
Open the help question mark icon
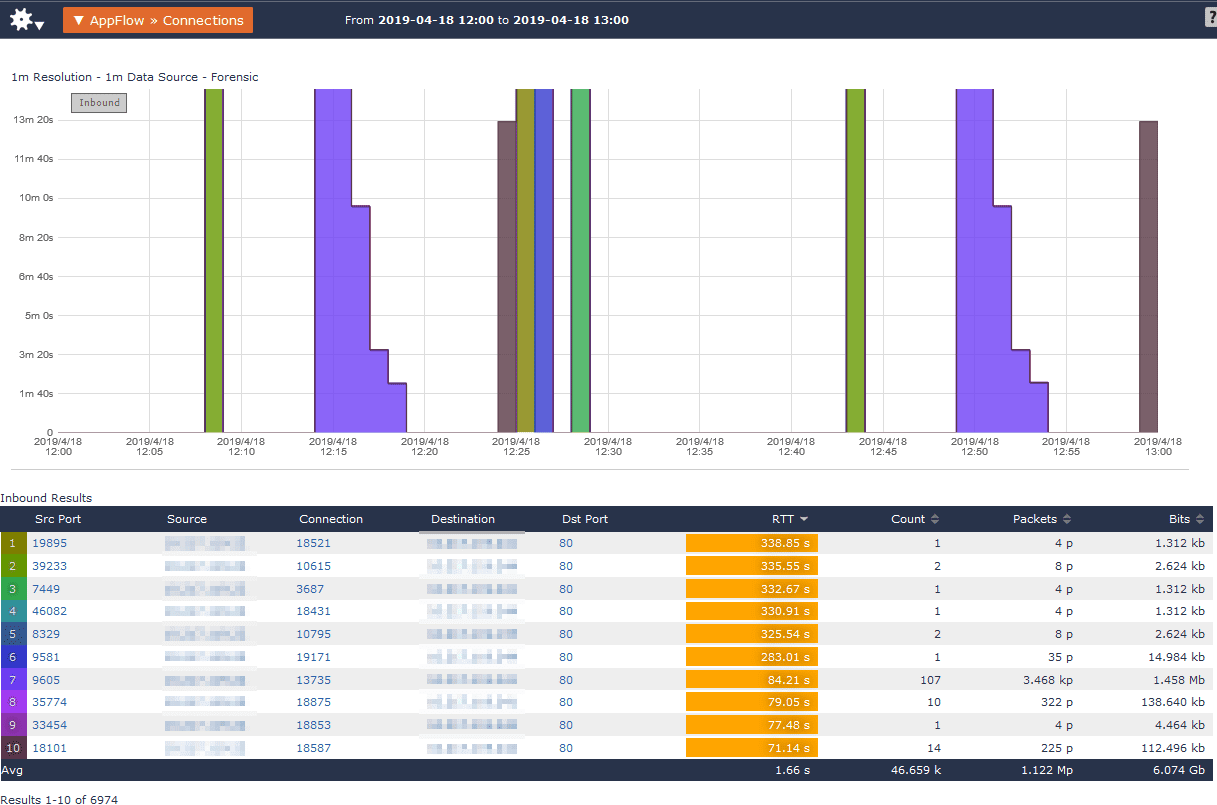[1211, 18]
